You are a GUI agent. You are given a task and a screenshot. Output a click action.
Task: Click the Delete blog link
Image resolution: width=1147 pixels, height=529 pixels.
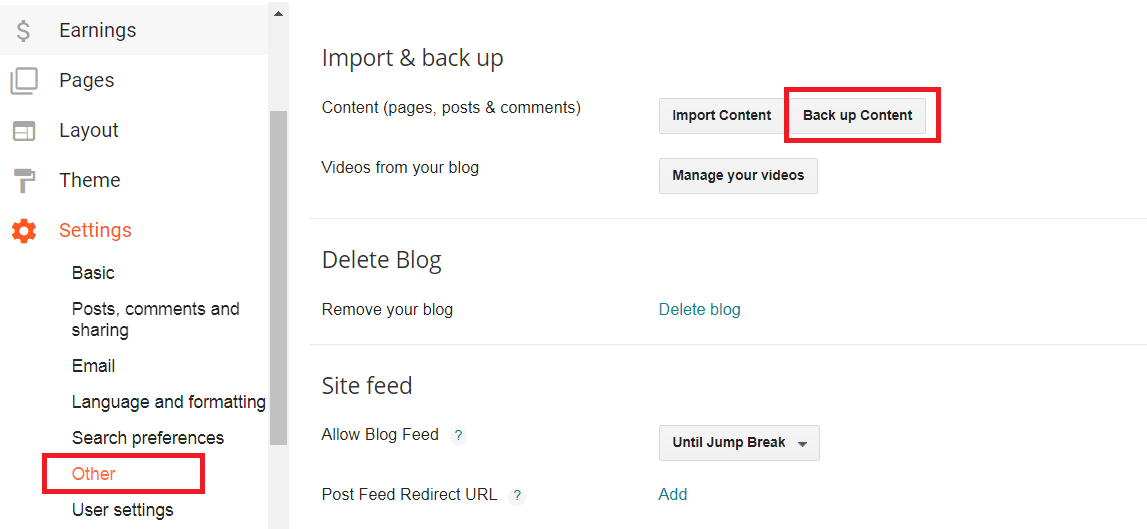click(x=699, y=310)
